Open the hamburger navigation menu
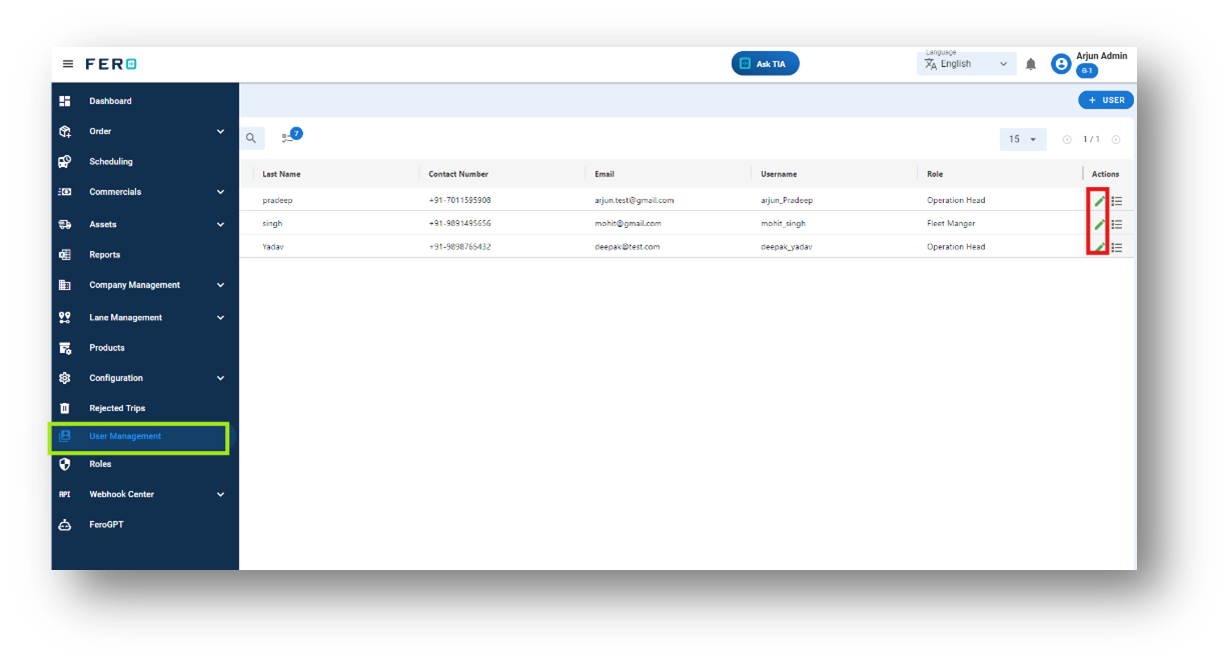The height and width of the screenshot is (665, 1232). [x=68, y=64]
